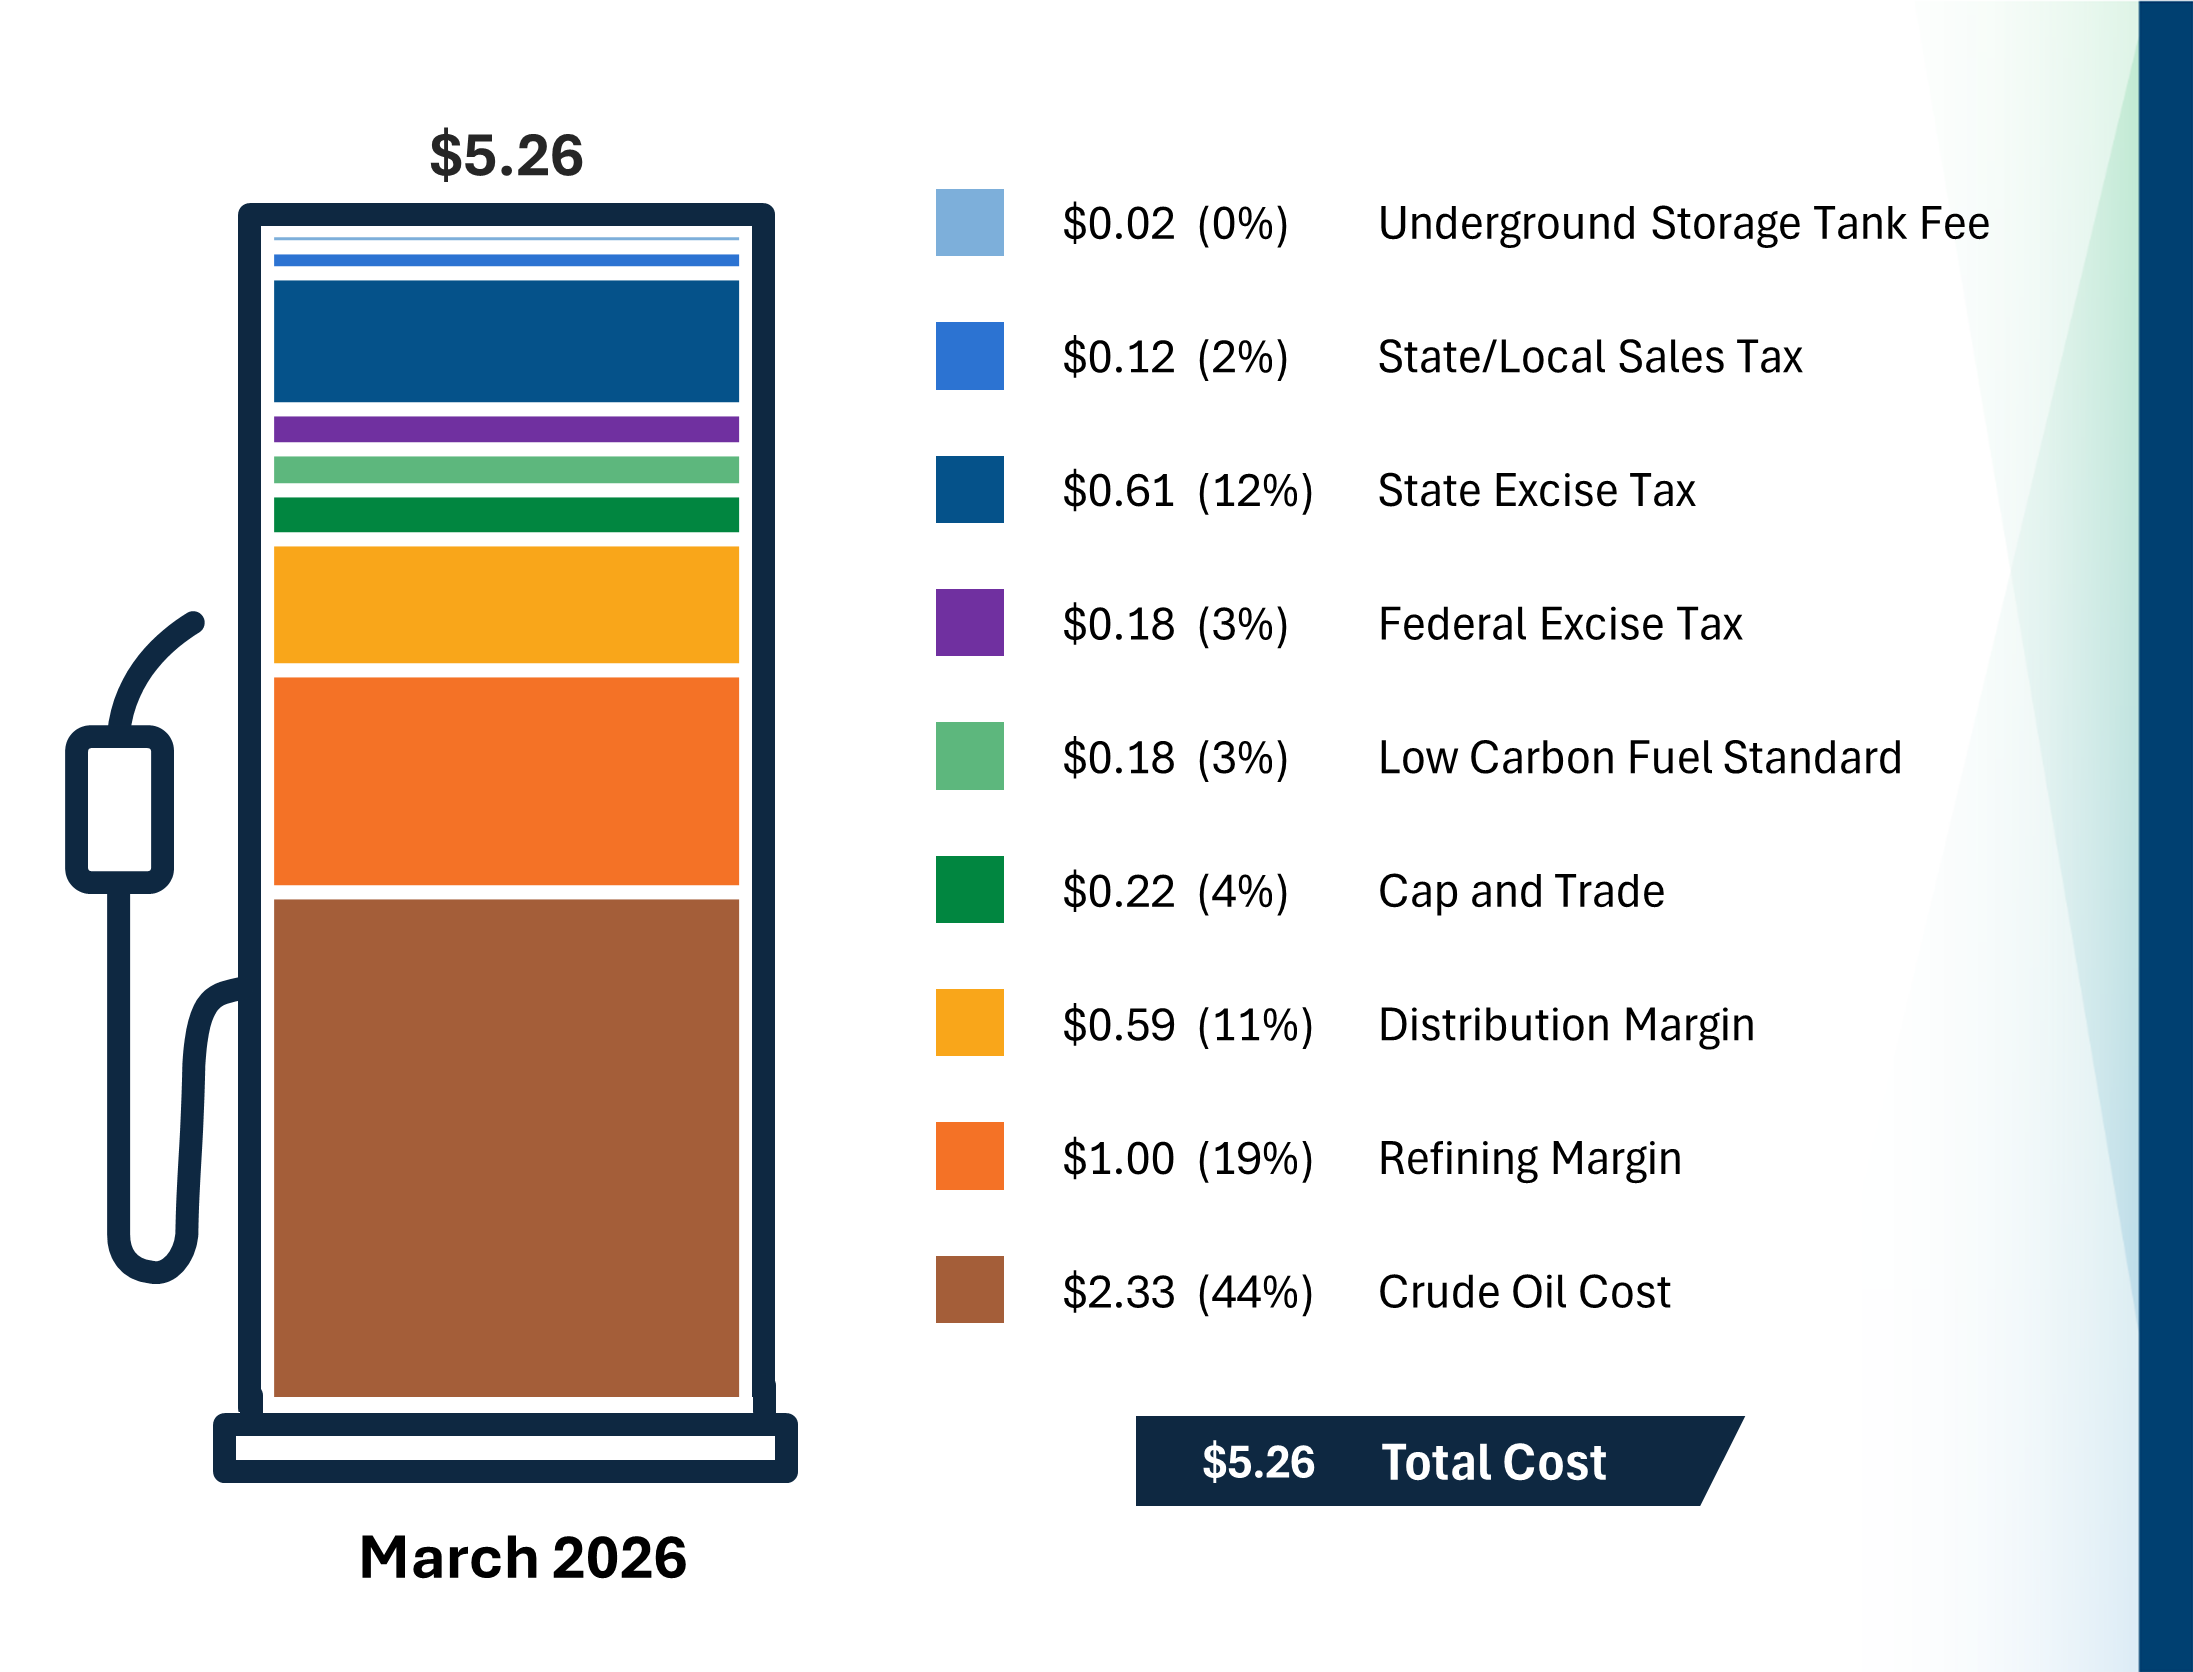Click the '$0.02 (0%)' value
Image resolution: width=2193 pixels, height=1672 pixels.
(1175, 224)
